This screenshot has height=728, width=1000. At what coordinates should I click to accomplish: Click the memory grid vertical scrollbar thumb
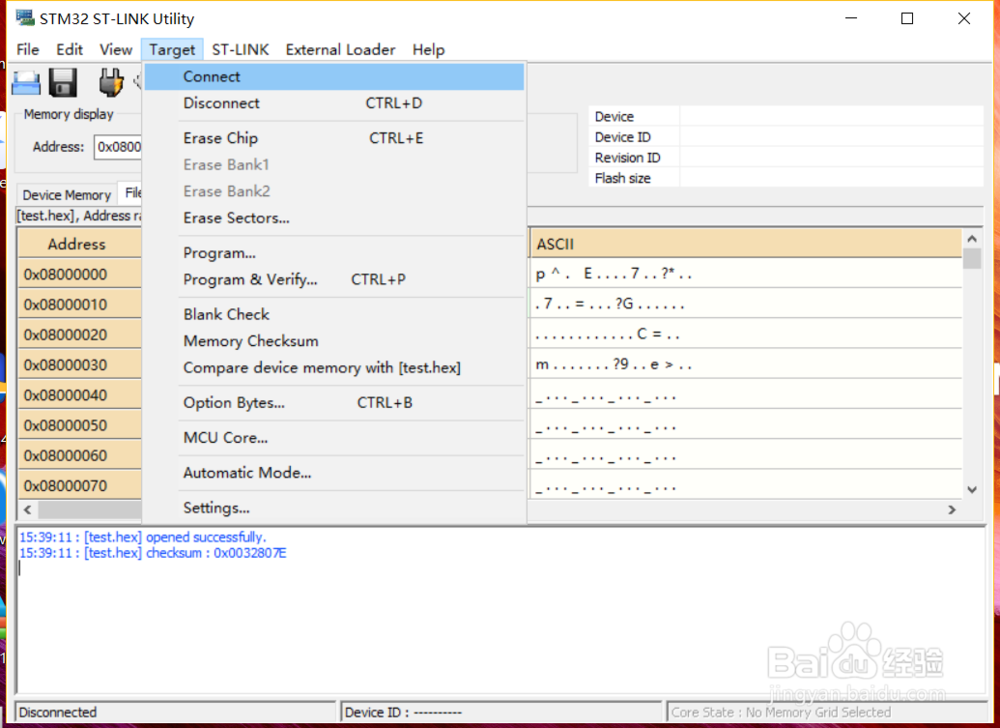tap(971, 259)
